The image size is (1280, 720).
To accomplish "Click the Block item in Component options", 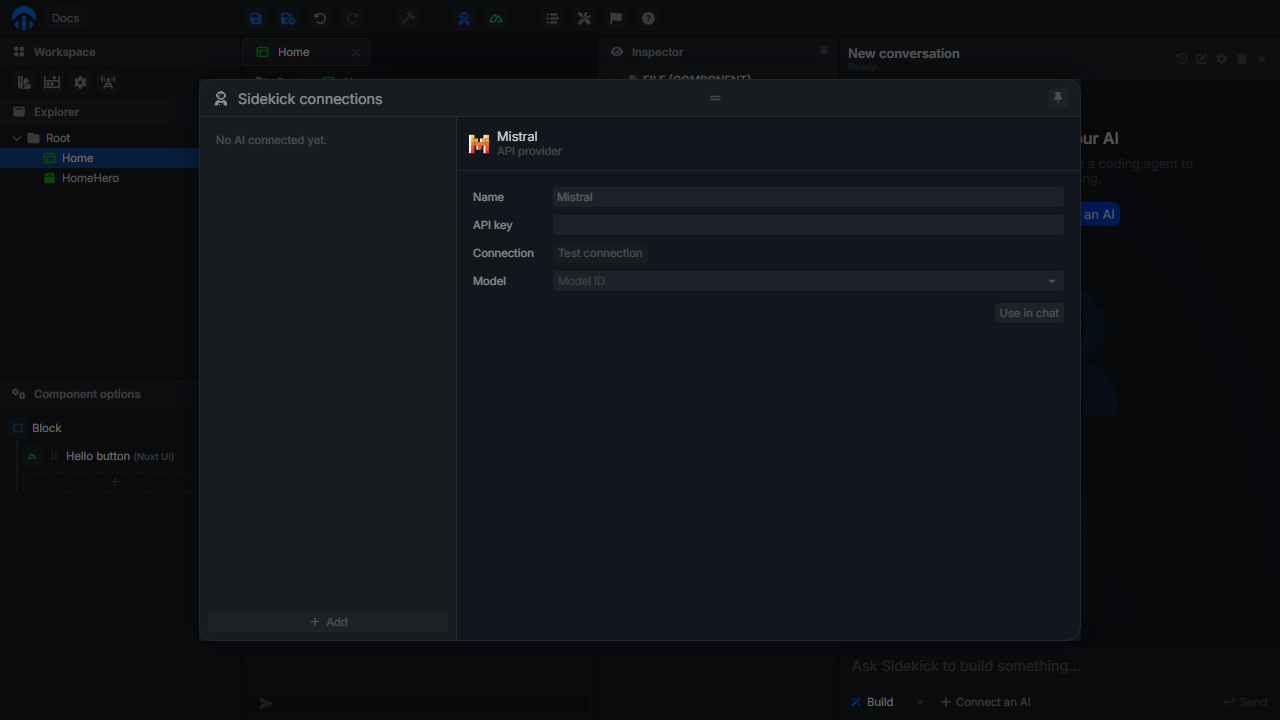I will (x=46, y=428).
